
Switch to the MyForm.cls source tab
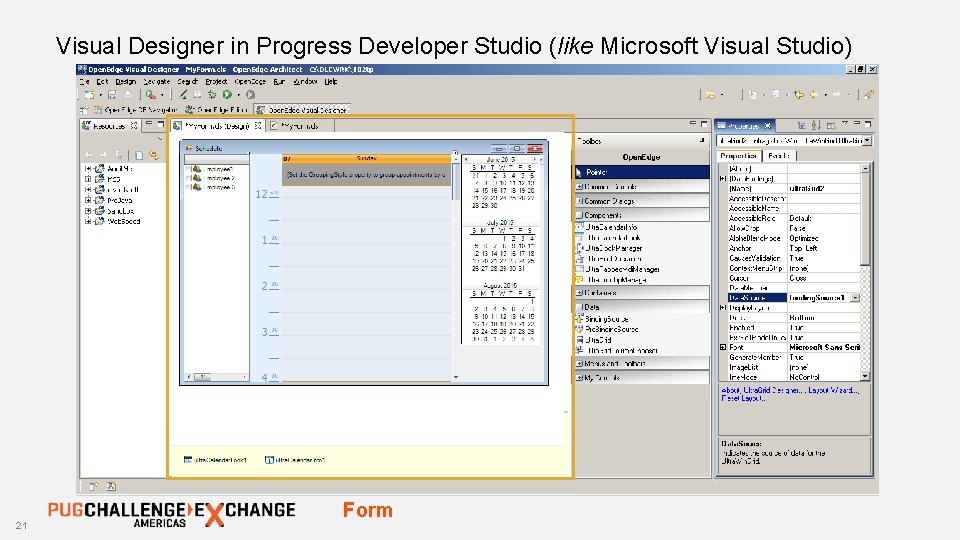pos(301,126)
